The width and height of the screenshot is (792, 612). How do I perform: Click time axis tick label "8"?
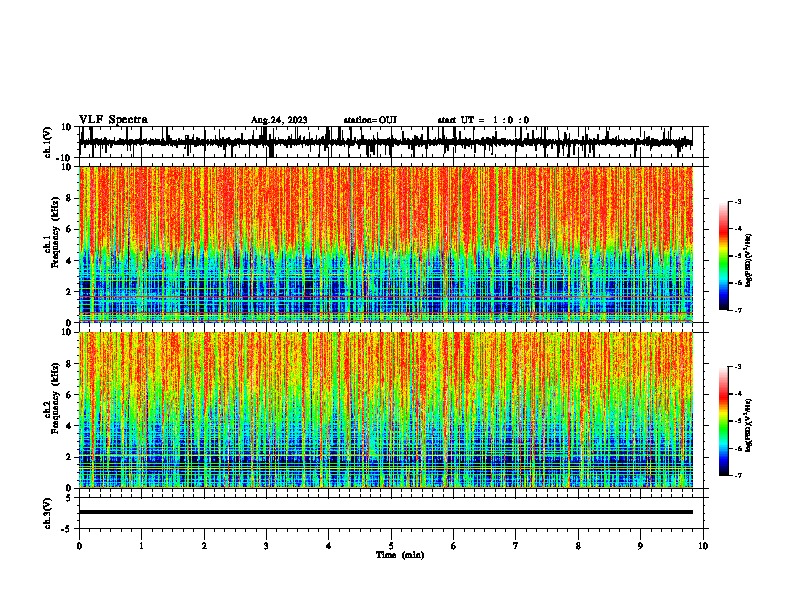578,546
